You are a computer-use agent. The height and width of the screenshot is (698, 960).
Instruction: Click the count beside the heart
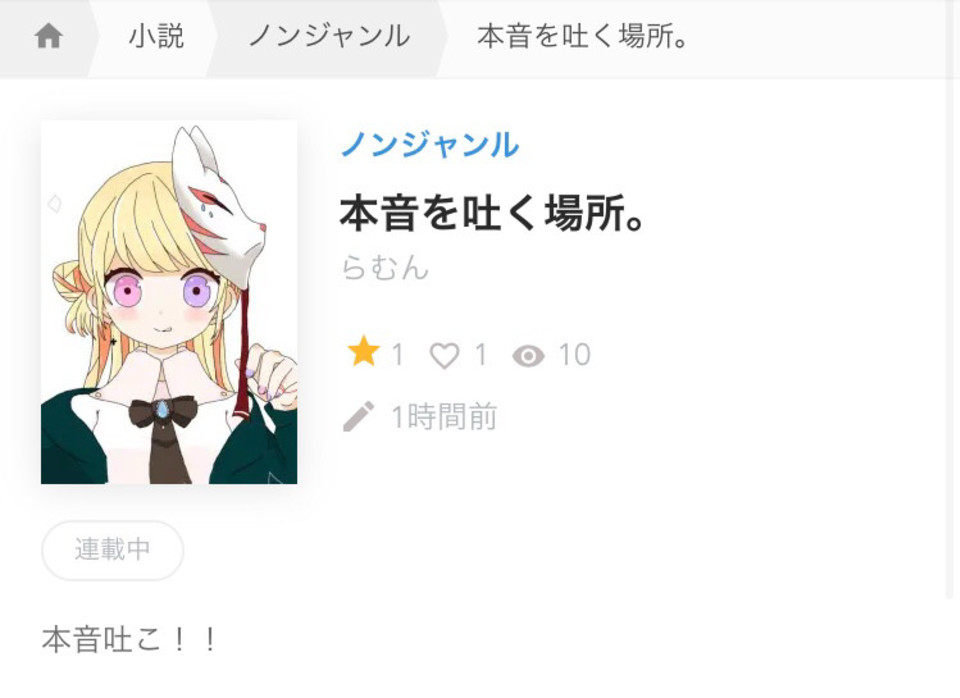click(x=481, y=355)
